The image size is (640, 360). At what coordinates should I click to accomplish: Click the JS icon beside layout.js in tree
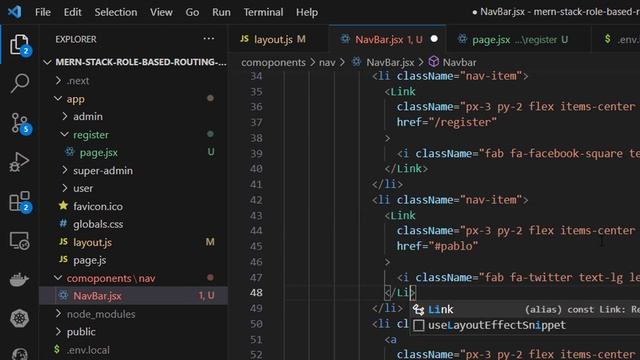(63, 242)
